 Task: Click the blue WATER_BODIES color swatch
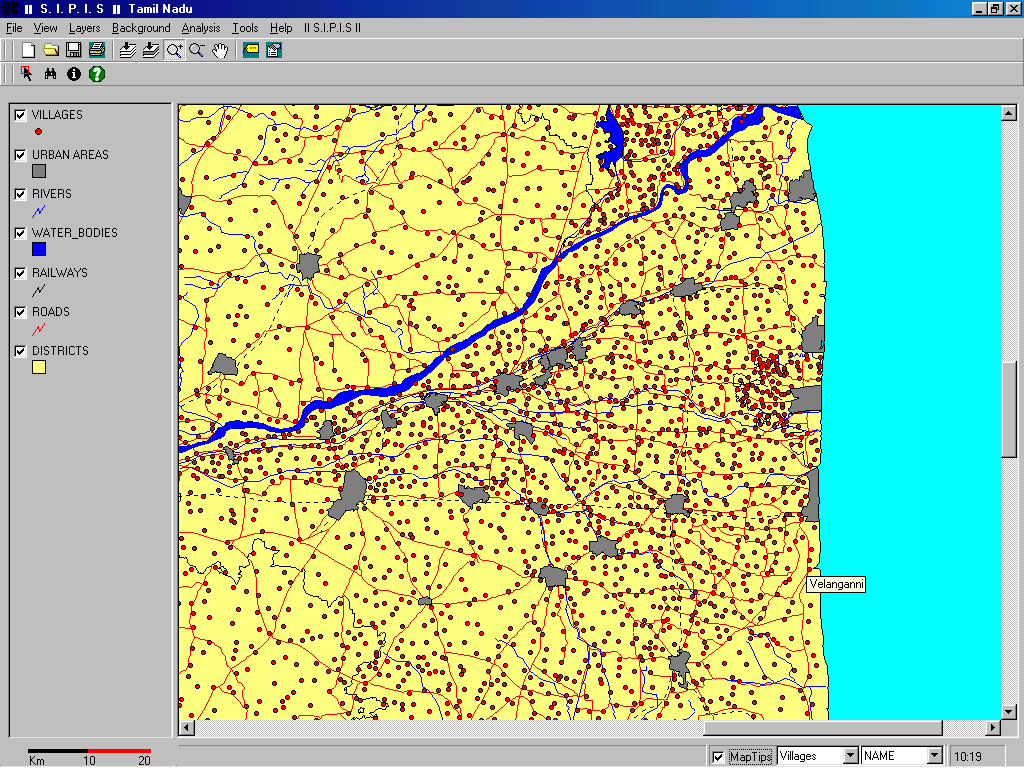coord(39,249)
